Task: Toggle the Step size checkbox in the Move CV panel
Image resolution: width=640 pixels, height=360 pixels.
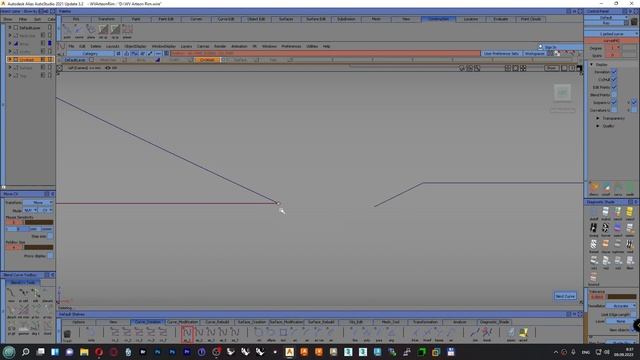Action: 50,236
